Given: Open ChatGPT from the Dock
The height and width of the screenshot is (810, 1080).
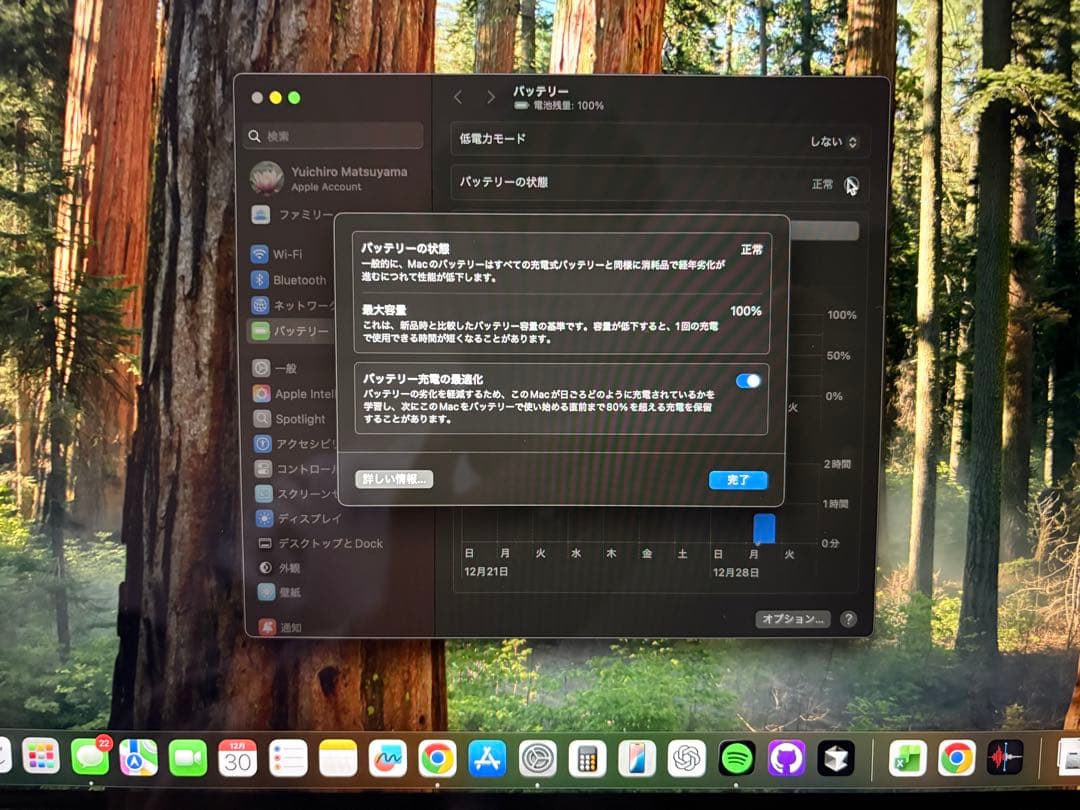Looking at the screenshot, I should point(686,760).
